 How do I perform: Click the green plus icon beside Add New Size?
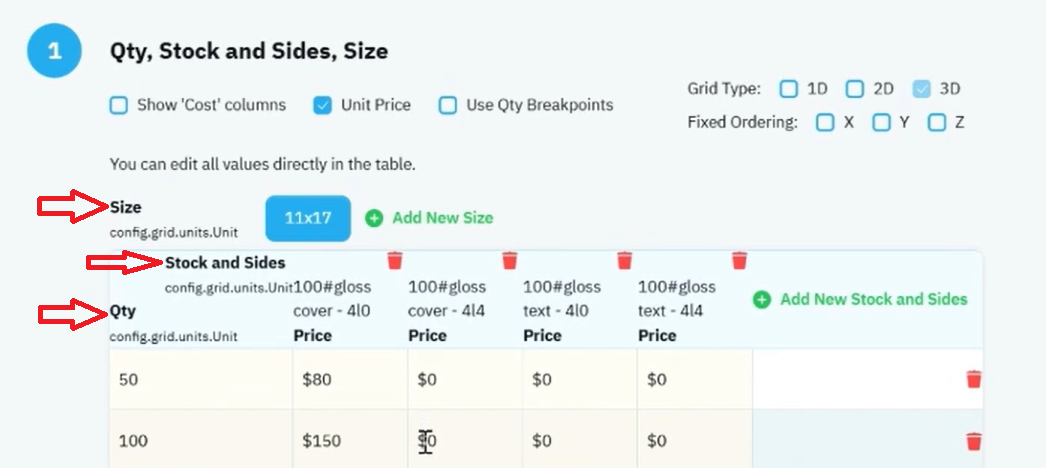pyautogui.click(x=374, y=218)
